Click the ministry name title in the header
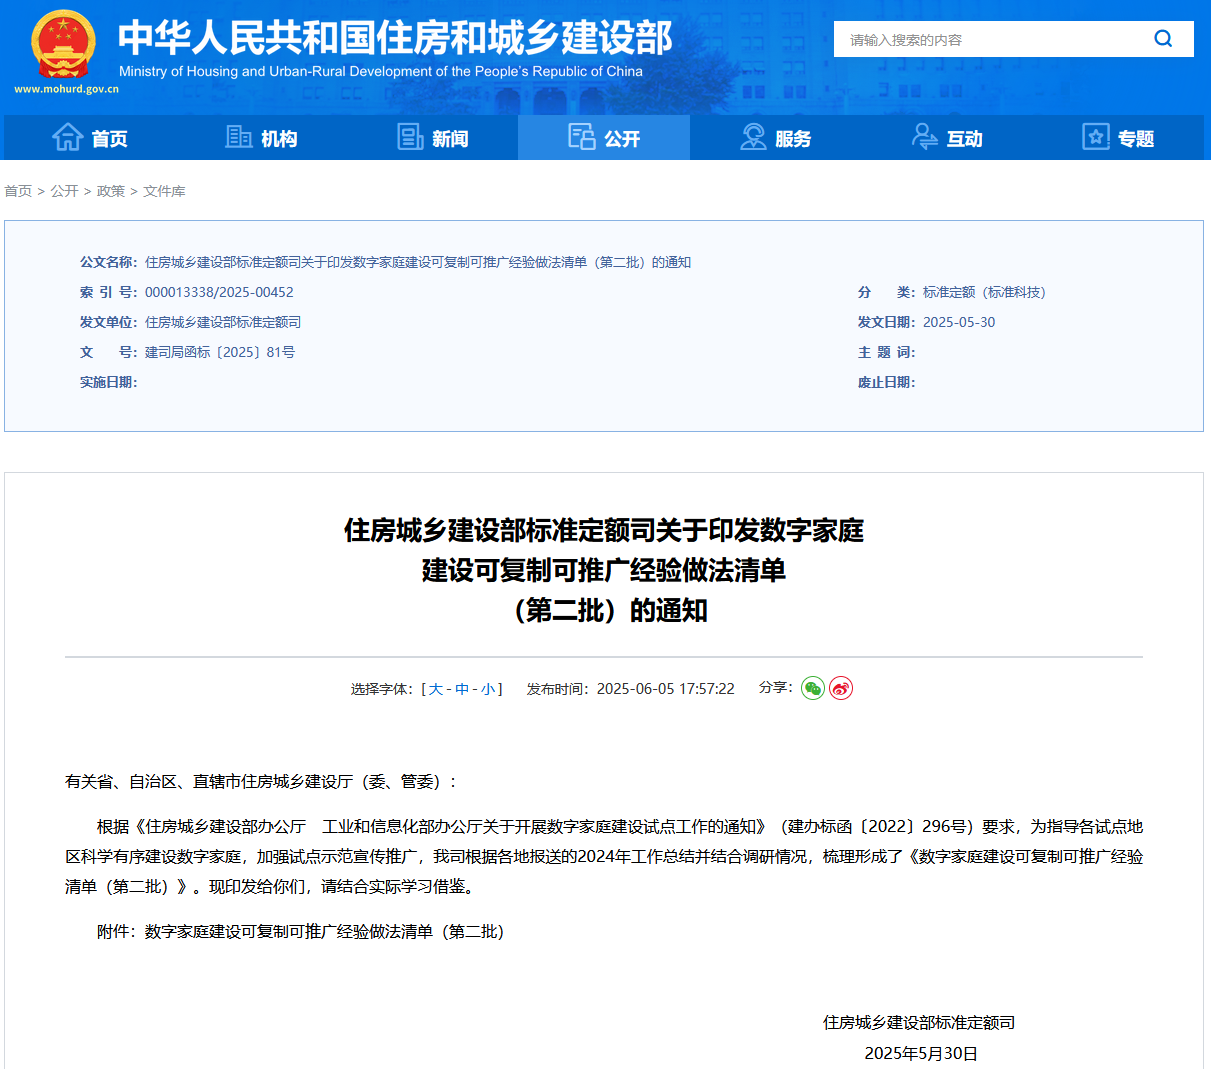1211x1069 pixels. tap(395, 38)
